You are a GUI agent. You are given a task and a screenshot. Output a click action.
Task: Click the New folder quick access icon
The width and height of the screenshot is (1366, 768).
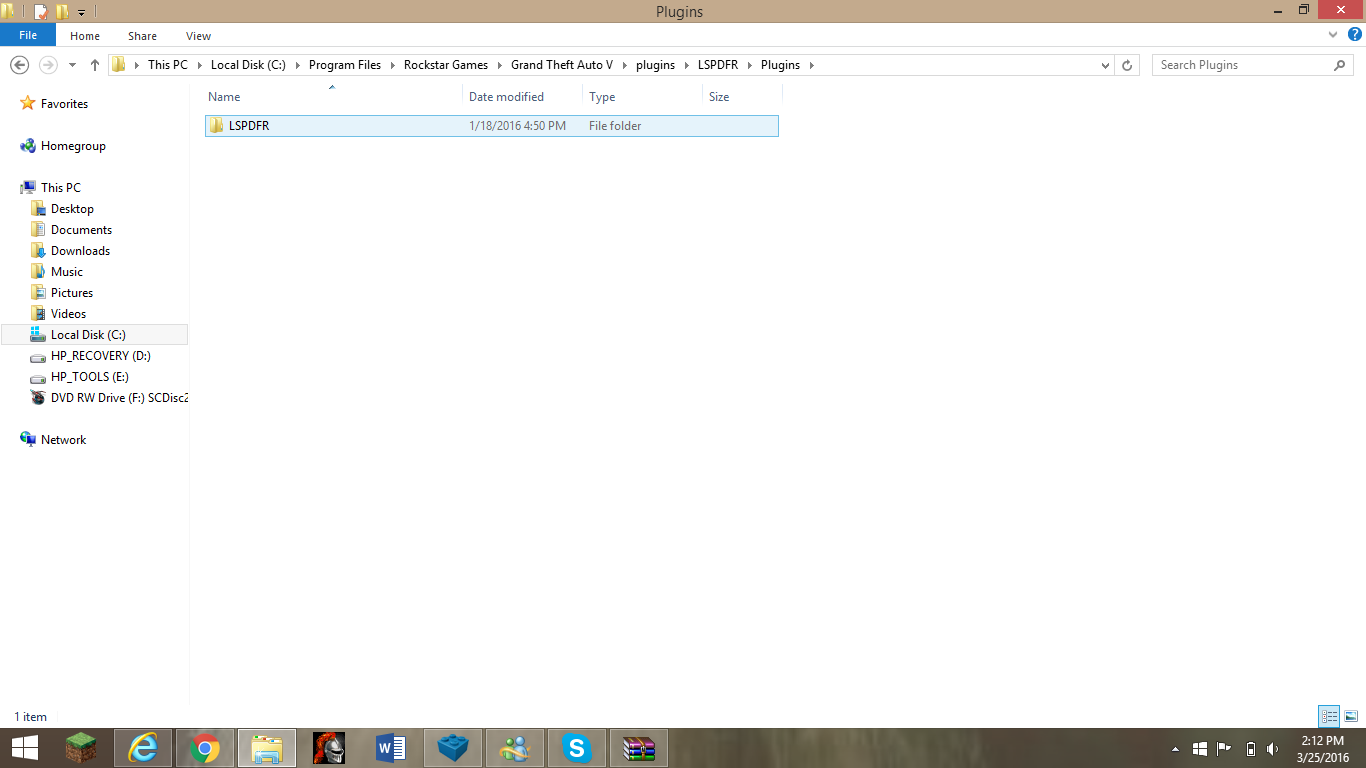[x=62, y=12]
